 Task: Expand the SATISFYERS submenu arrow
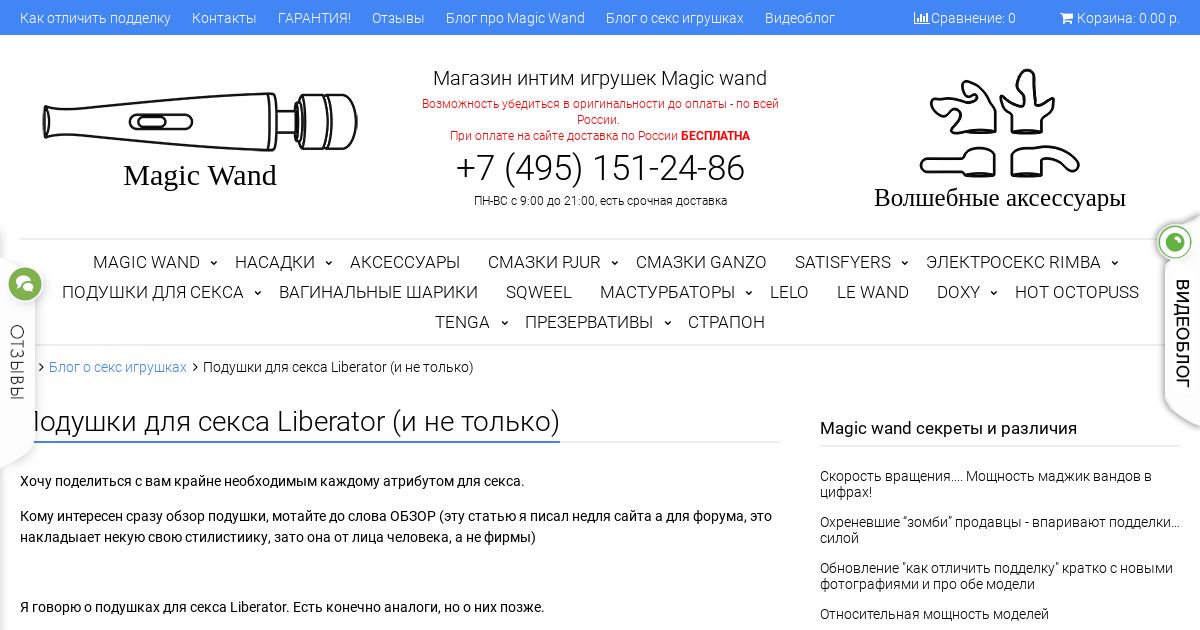tap(904, 263)
